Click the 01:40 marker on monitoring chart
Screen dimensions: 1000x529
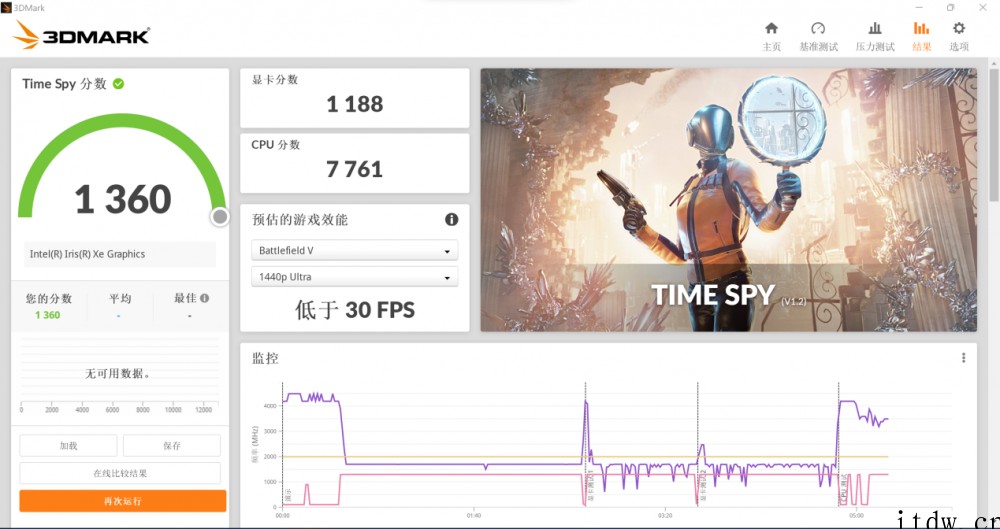pos(473,516)
